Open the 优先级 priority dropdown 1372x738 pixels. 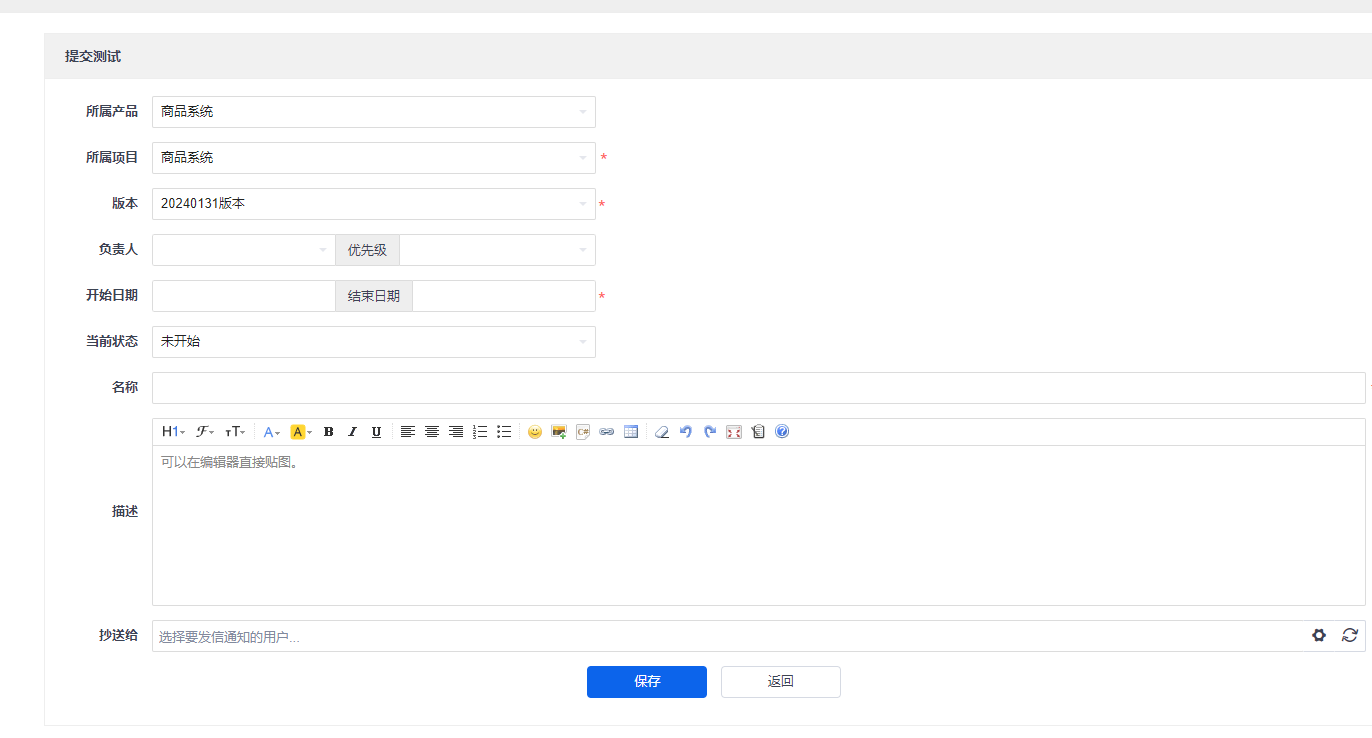(x=497, y=250)
